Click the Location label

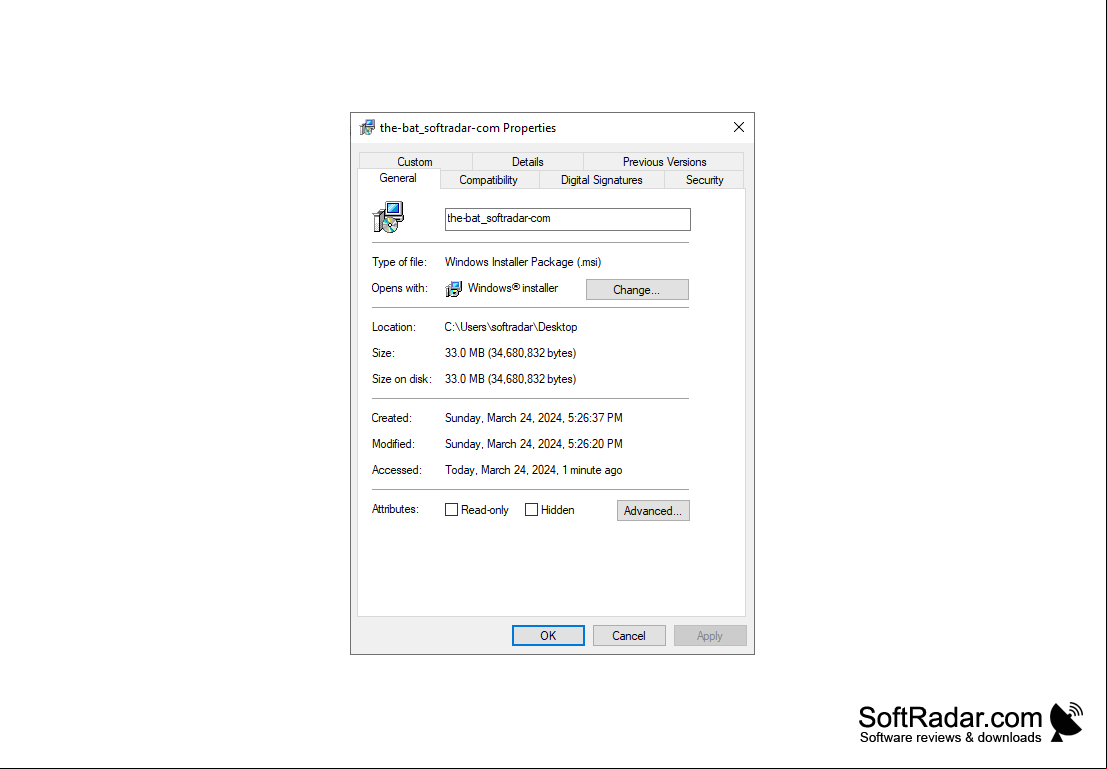click(394, 327)
